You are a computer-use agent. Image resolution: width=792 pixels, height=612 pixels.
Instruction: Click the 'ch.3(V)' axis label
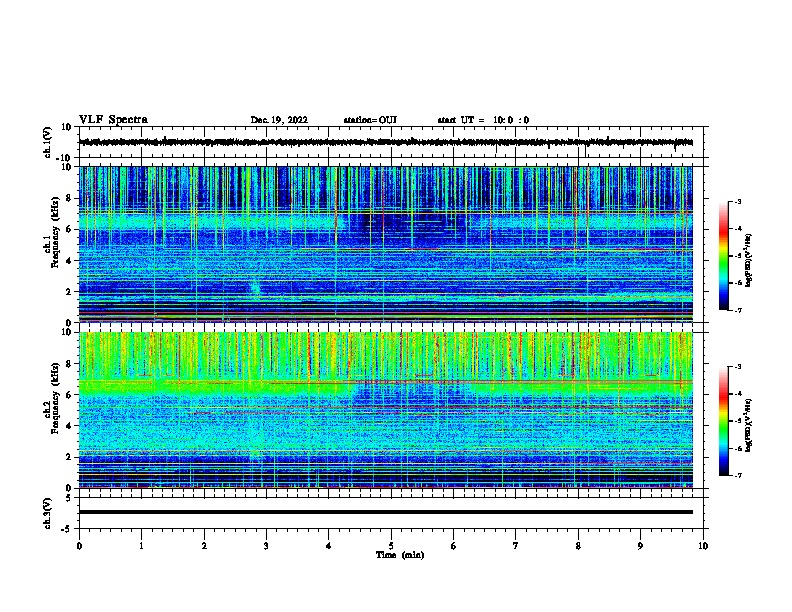(x=47, y=513)
